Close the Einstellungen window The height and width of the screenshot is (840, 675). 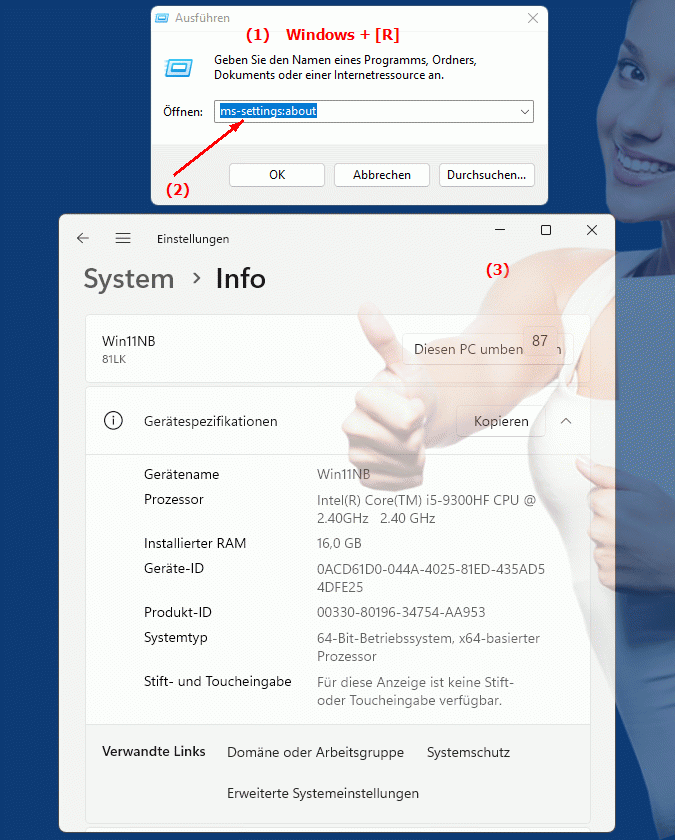(x=592, y=230)
